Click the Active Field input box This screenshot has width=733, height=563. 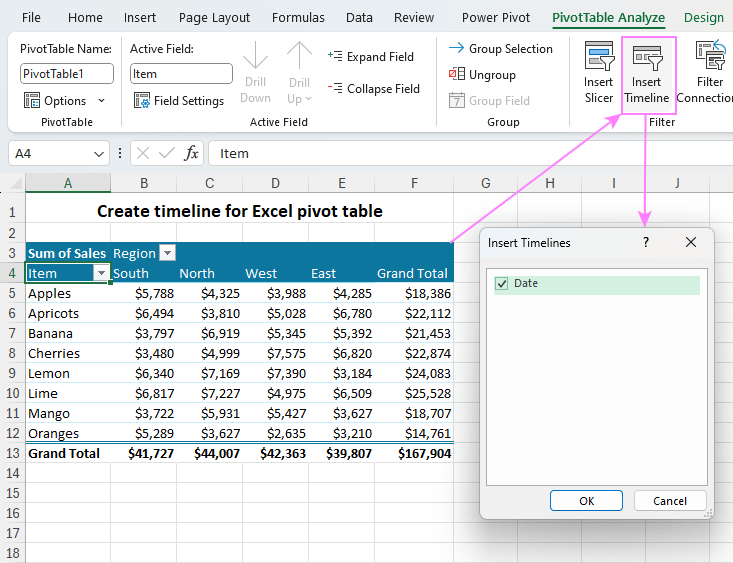coord(181,73)
